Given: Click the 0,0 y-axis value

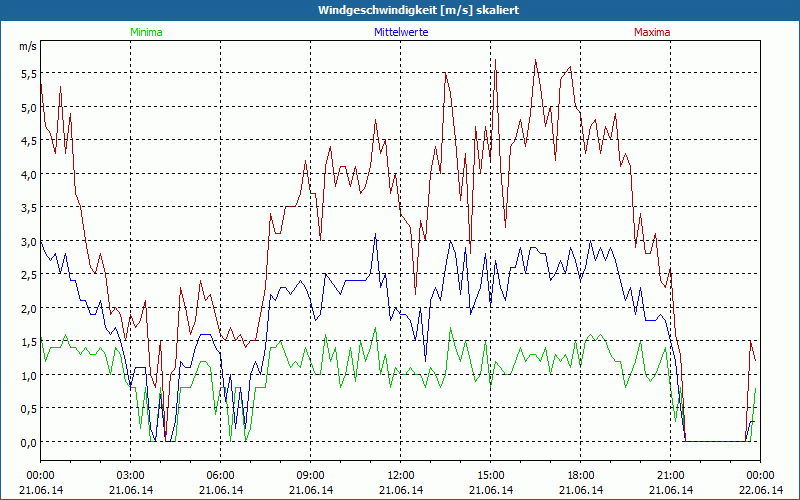Looking at the screenshot, I should [x=29, y=442].
